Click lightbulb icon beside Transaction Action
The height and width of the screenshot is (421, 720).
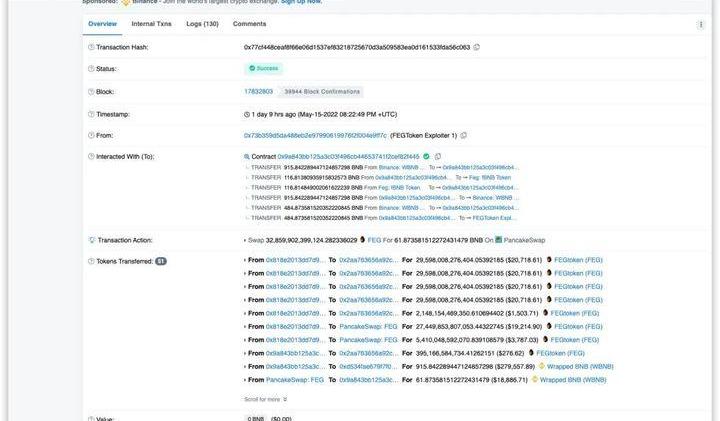(x=91, y=240)
